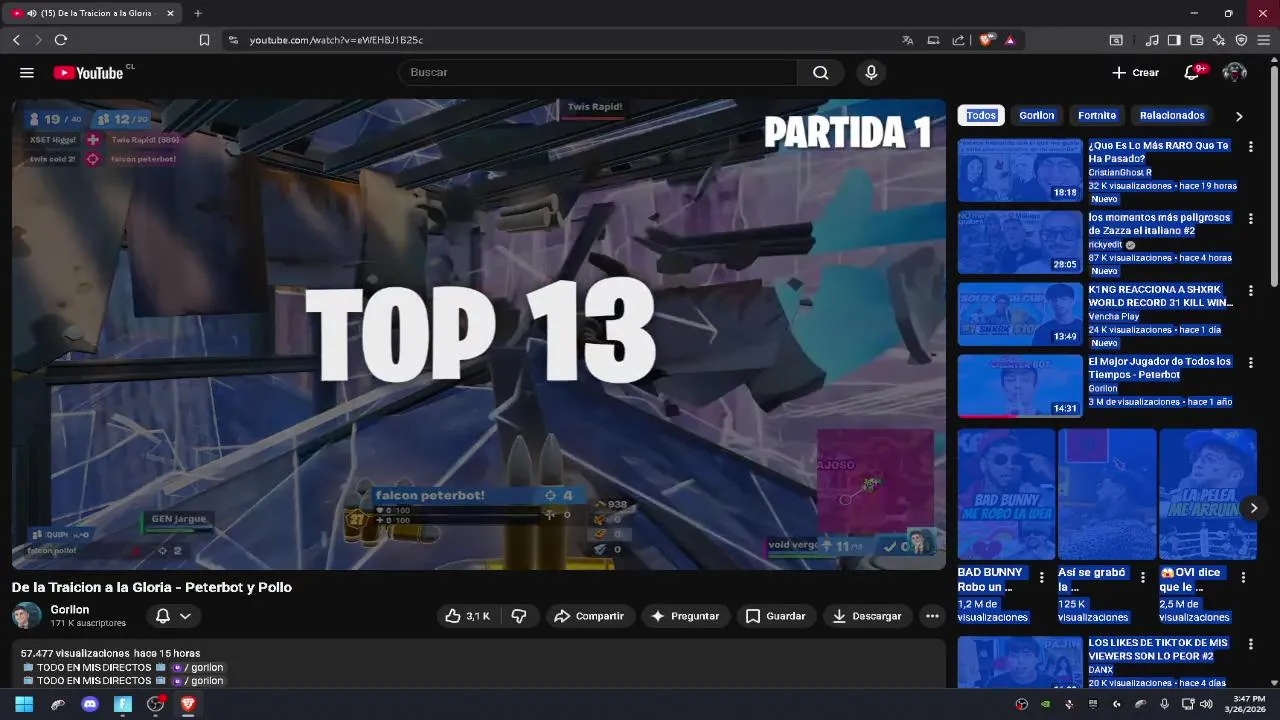Open options for ¿Que Es Lo Más RARO video
The height and width of the screenshot is (720, 1280).
[1250, 146]
